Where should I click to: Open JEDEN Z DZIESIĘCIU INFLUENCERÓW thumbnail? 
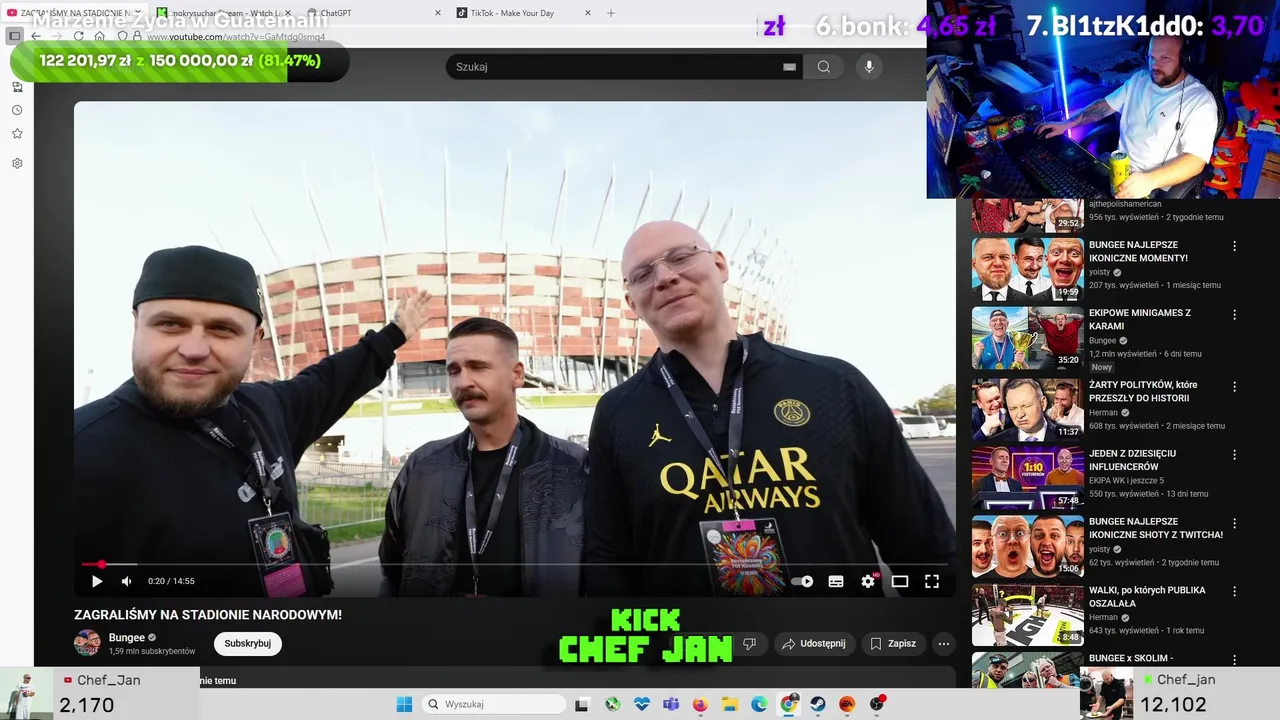coord(1027,477)
